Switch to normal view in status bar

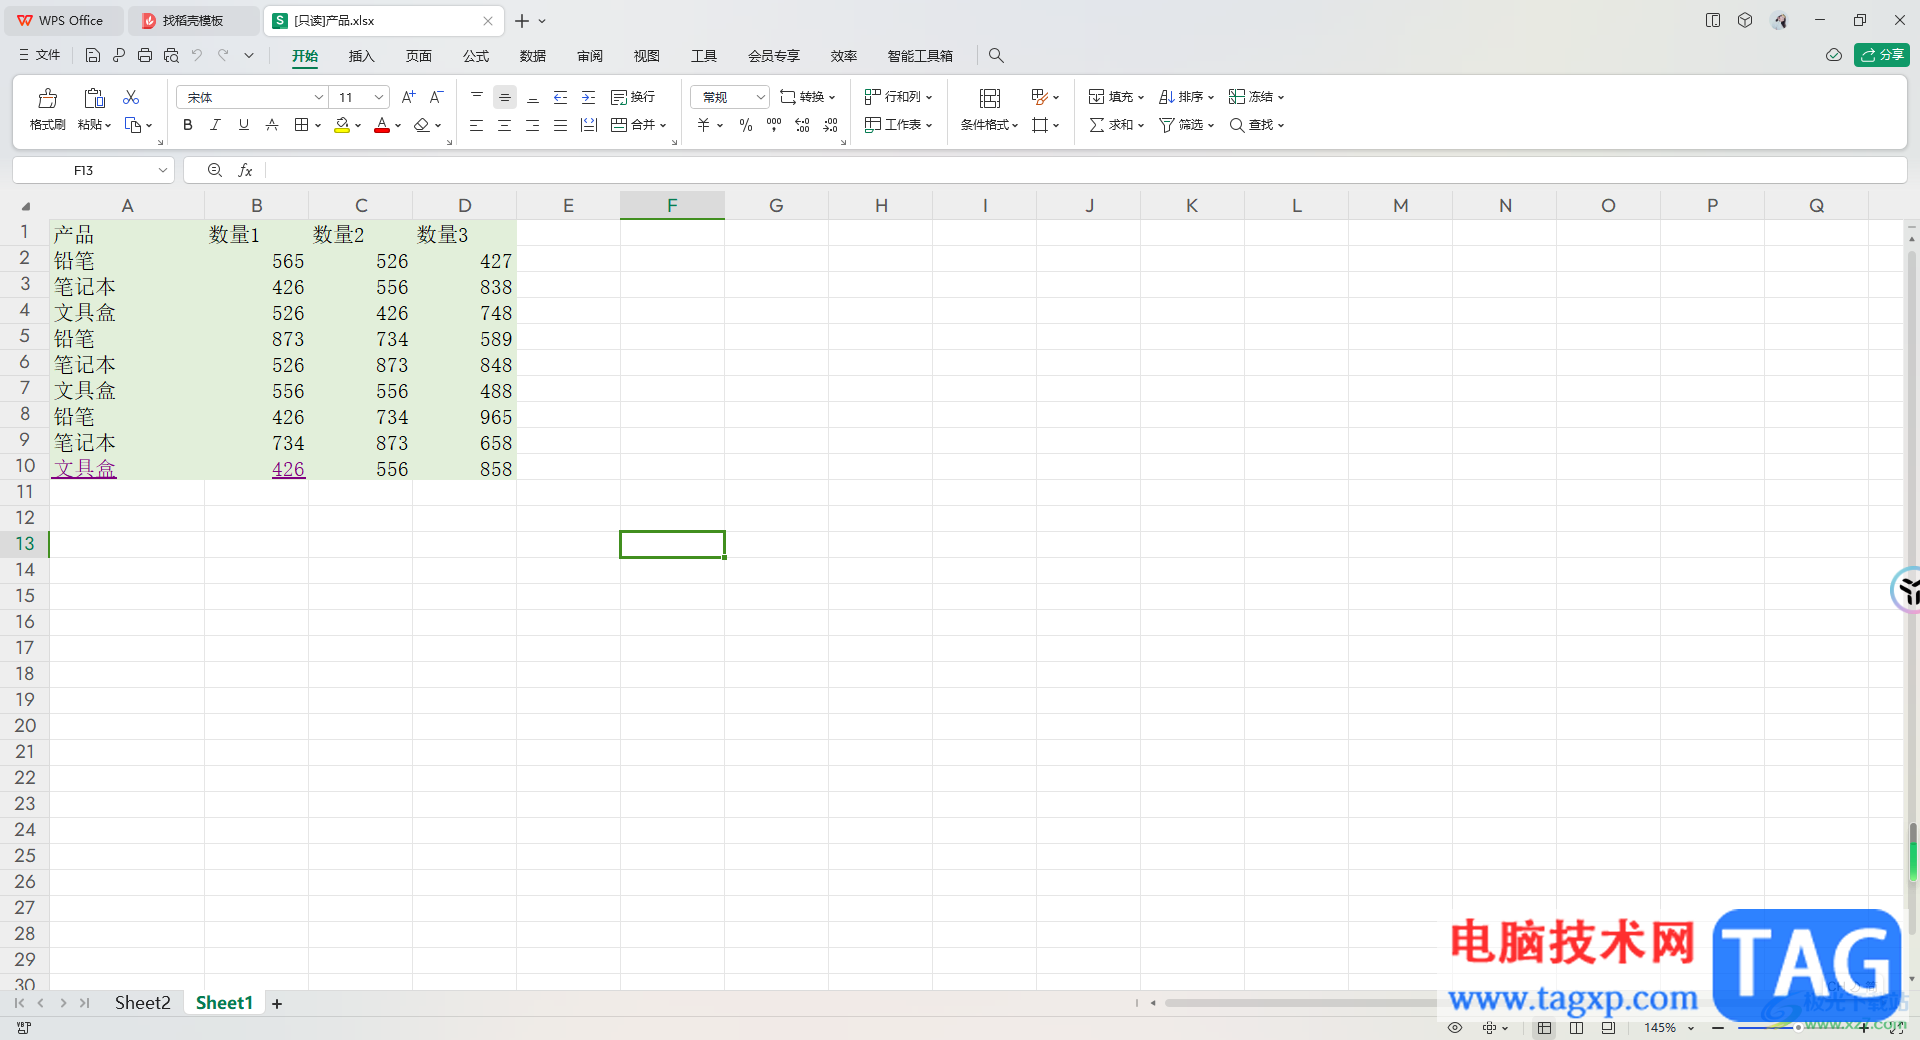click(1545, 1028)
